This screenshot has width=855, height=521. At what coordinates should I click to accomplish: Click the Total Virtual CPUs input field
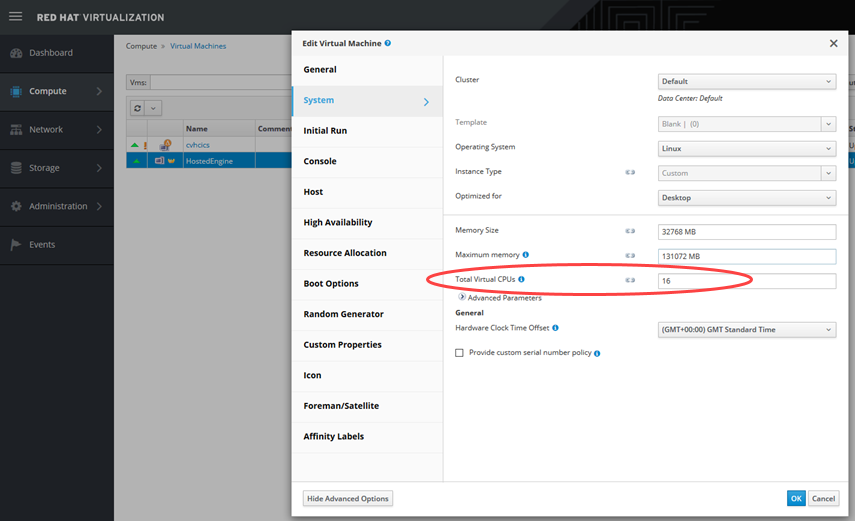point(746,280)
